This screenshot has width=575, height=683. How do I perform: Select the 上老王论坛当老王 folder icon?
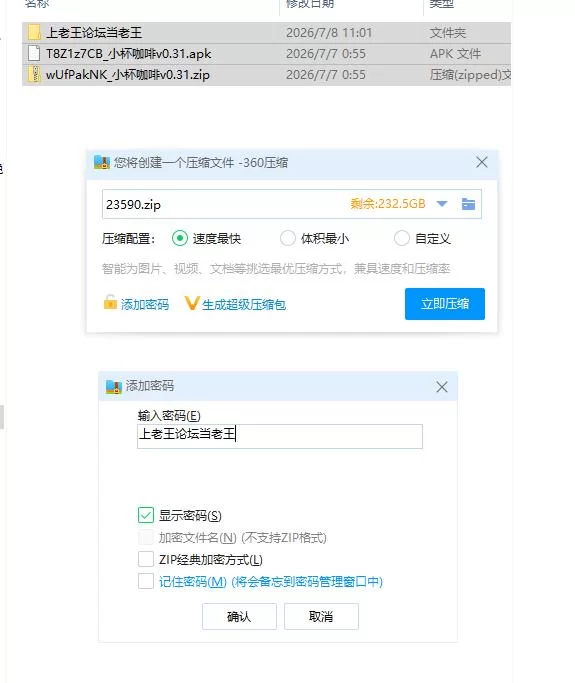pyautogui.click(x=34, y=32)
